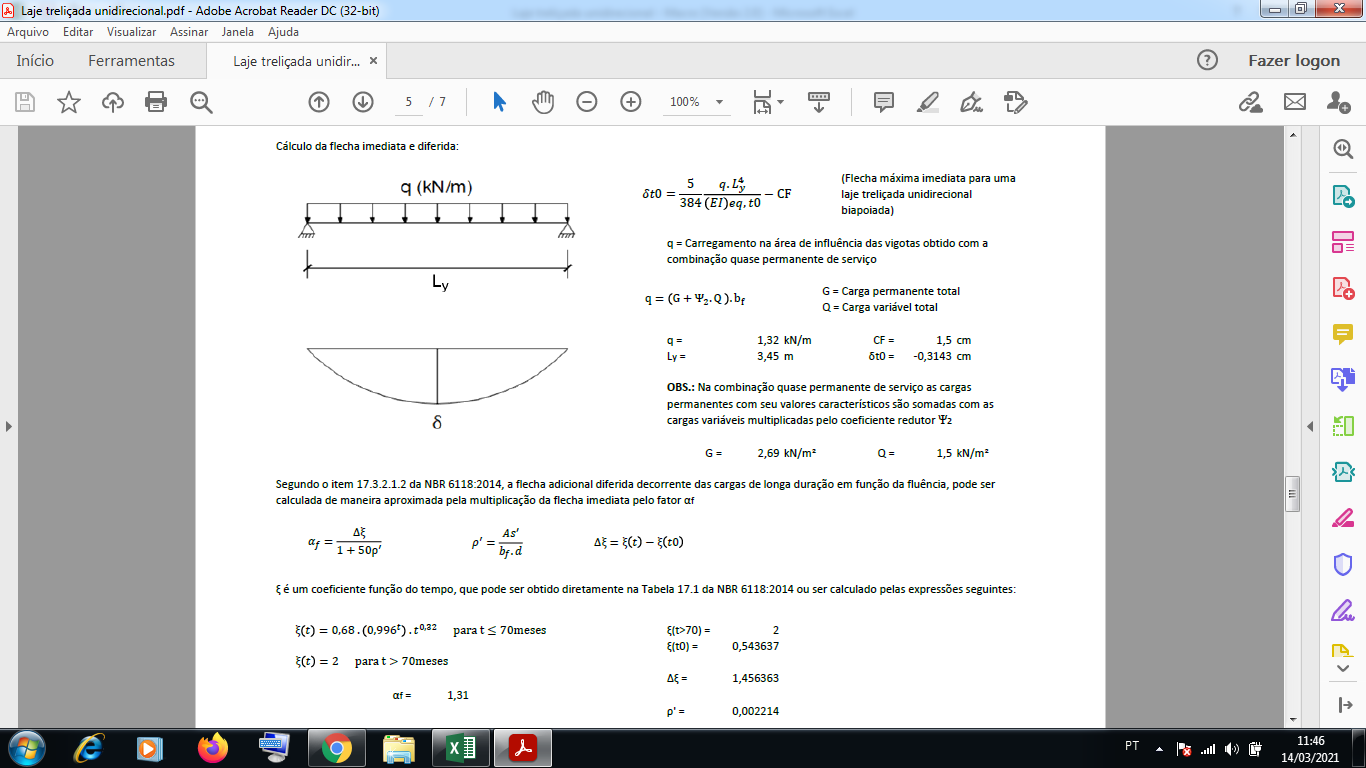The width and height of the screenshot is (1366, 768).
Task: Close the Laje treliçada document tab
Action: [x=374, y=61]
